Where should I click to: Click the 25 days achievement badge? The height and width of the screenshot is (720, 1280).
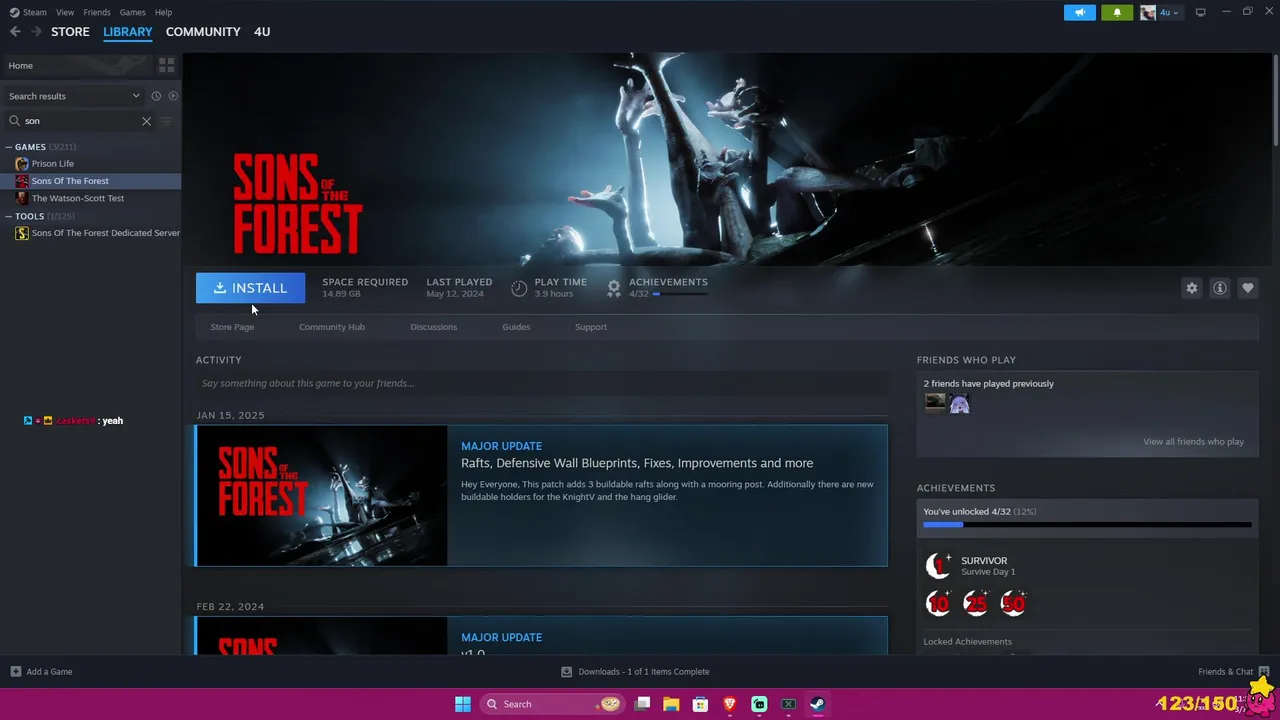[x=975, y=603]
